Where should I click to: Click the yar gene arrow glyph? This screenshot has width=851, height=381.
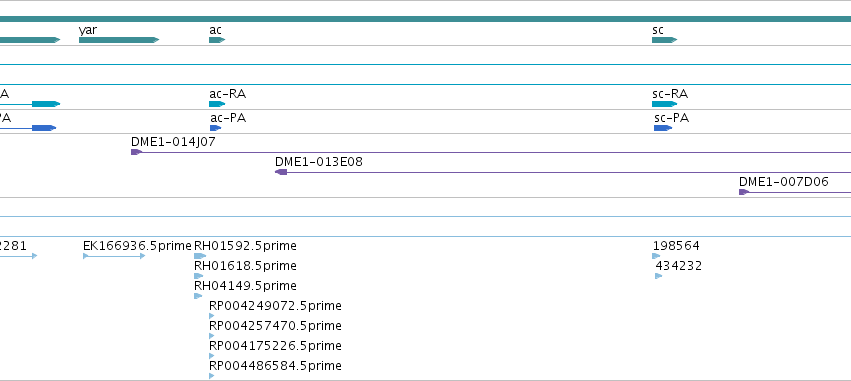pos(119,40)
